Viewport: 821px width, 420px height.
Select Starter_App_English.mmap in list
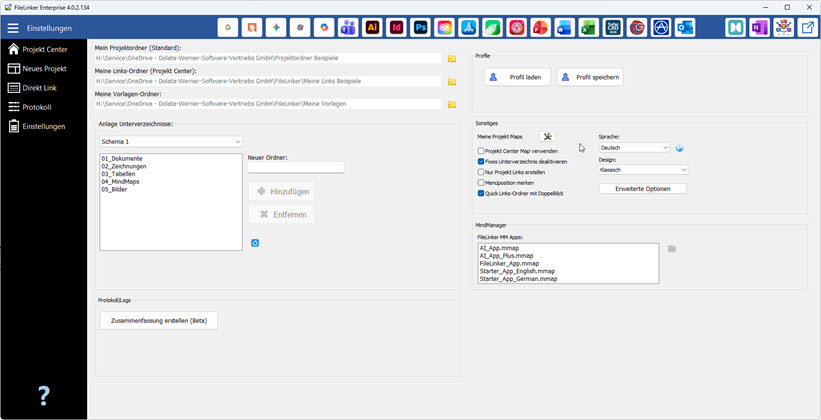[517, 271]
